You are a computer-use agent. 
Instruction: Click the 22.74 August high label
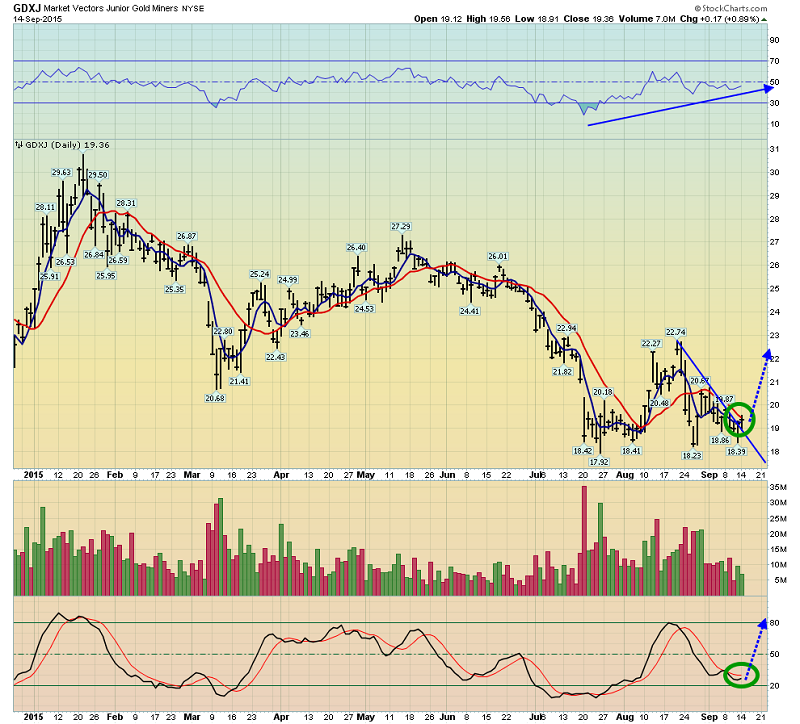(676, 332)
